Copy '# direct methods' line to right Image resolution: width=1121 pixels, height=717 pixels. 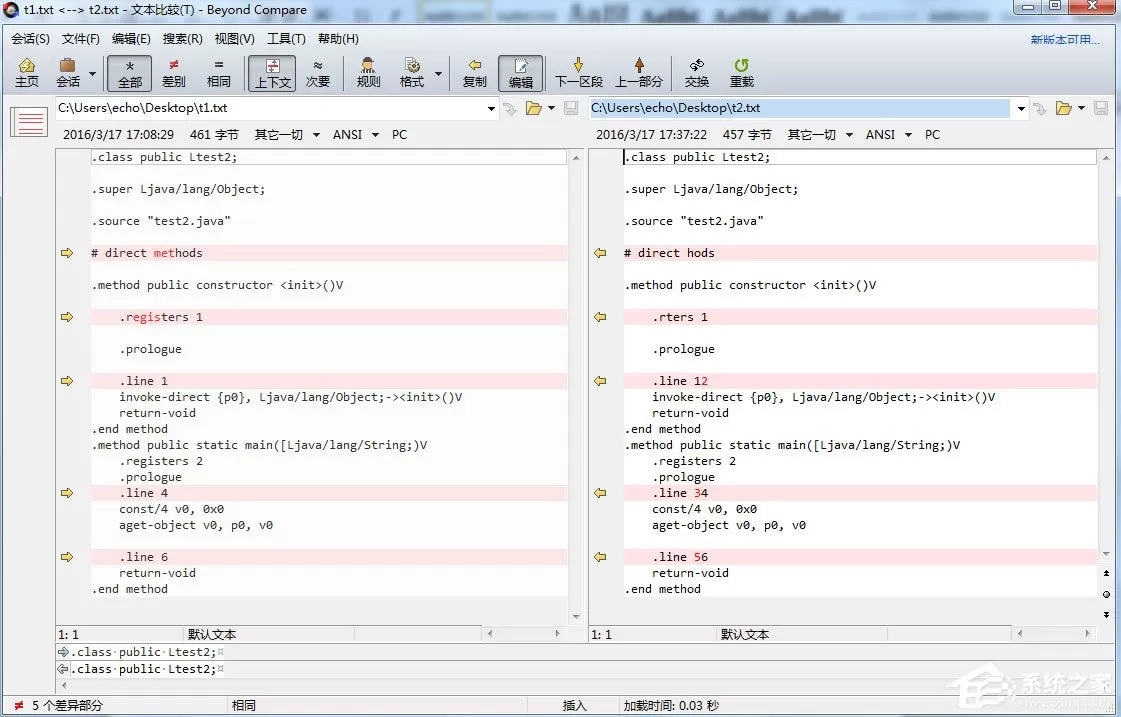point(67,253)
